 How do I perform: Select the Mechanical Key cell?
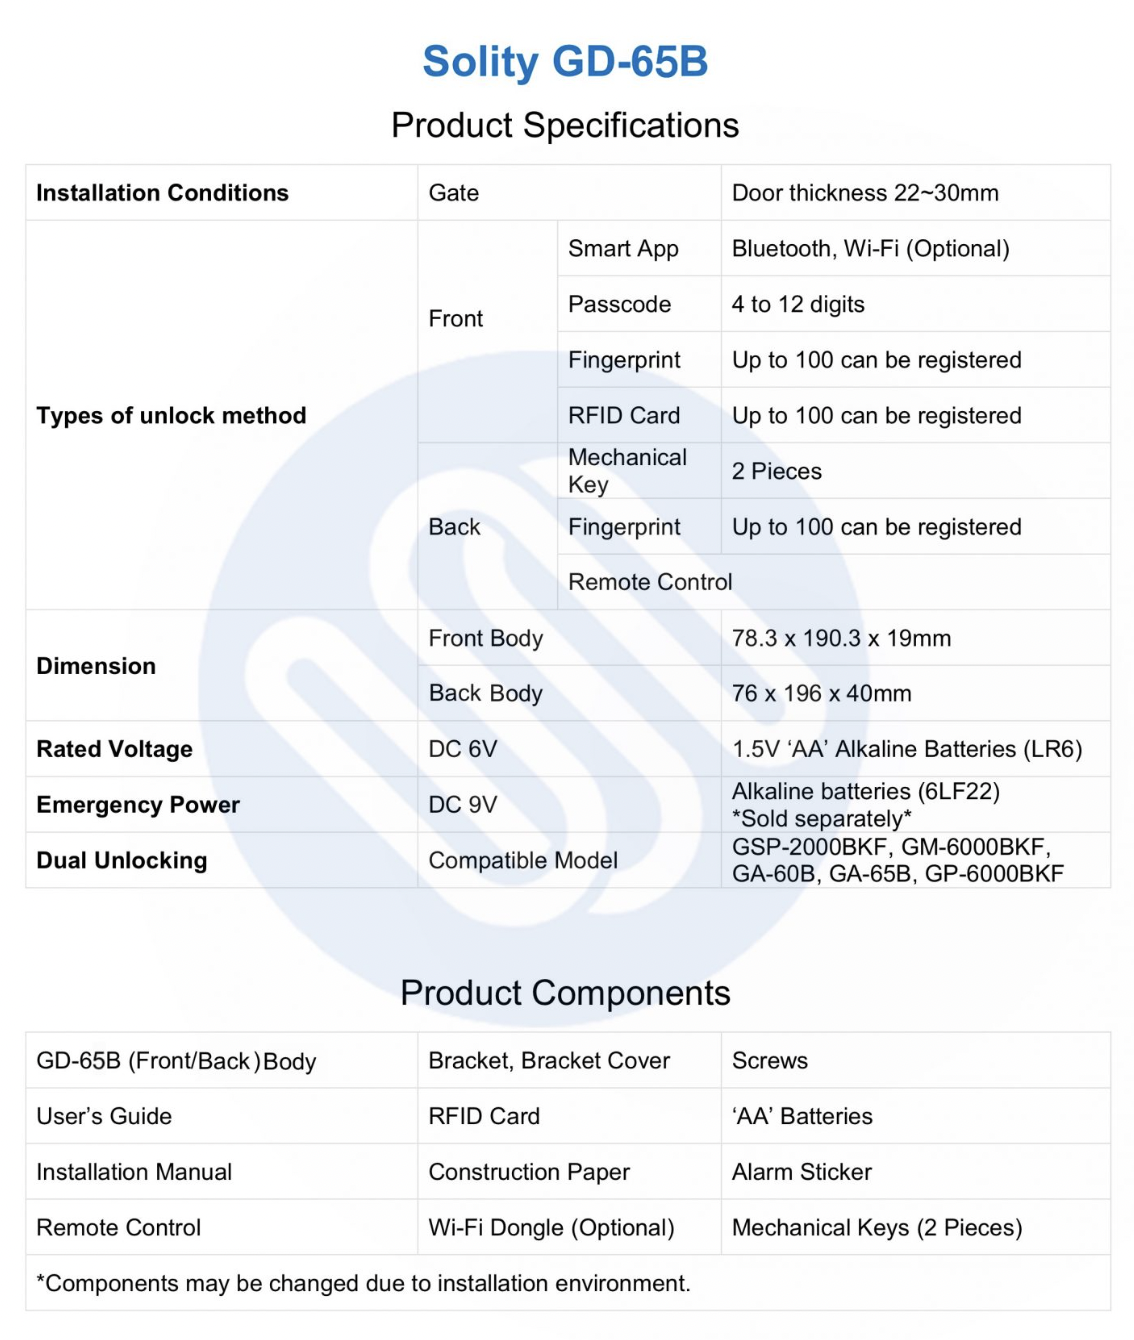pos(627,471)
